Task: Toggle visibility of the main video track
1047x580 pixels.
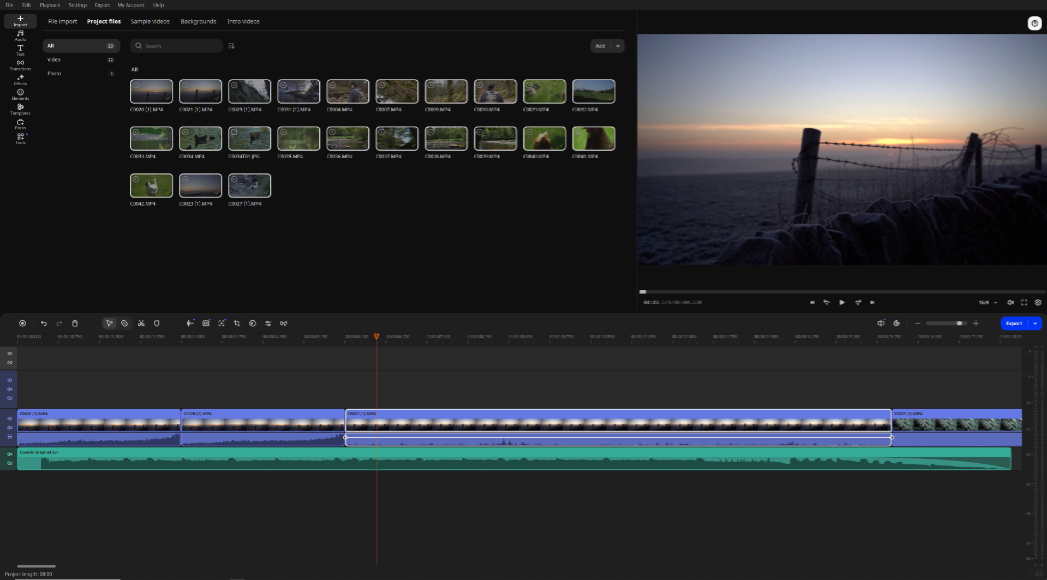Action: [9, 418]
